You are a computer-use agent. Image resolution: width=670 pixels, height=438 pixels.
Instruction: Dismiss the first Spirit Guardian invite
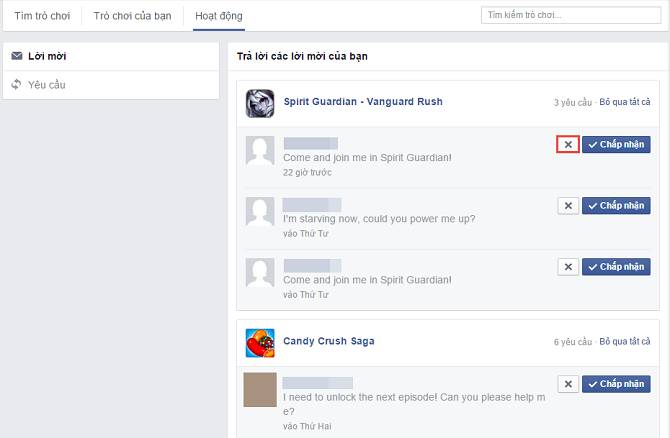pos(568,144)
